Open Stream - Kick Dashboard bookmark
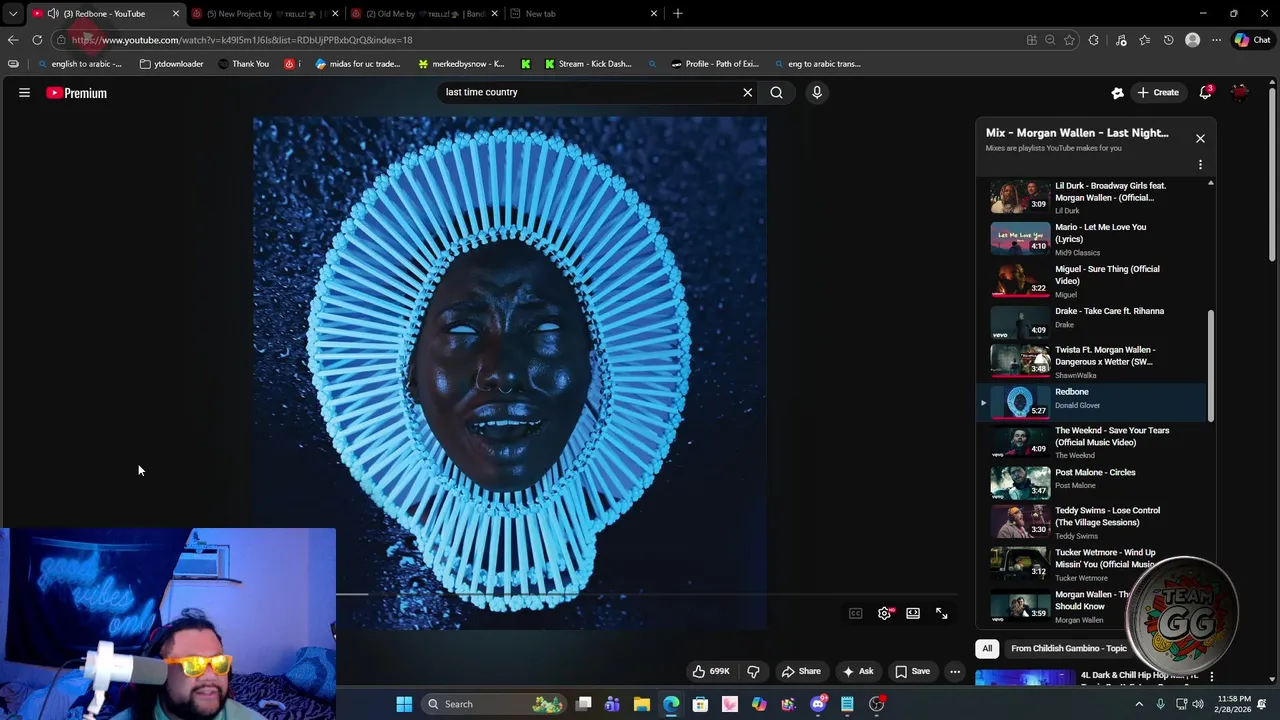The height and width of the screenshot is (720, 1280). click(587, 64)
